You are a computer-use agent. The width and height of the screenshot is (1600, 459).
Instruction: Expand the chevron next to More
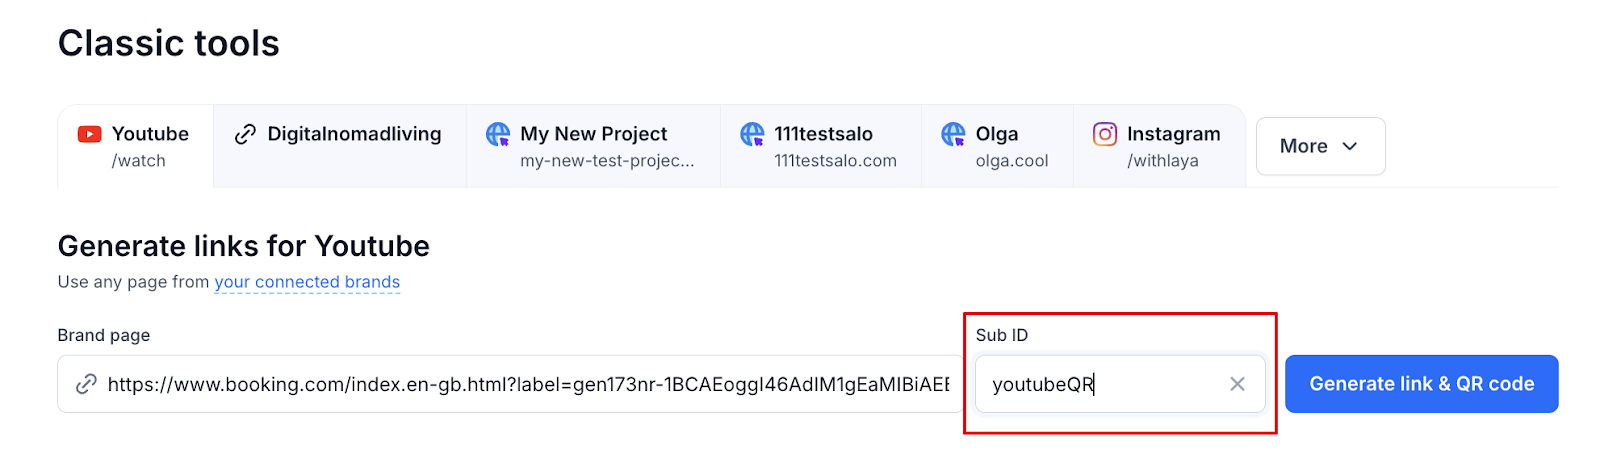1350,146
